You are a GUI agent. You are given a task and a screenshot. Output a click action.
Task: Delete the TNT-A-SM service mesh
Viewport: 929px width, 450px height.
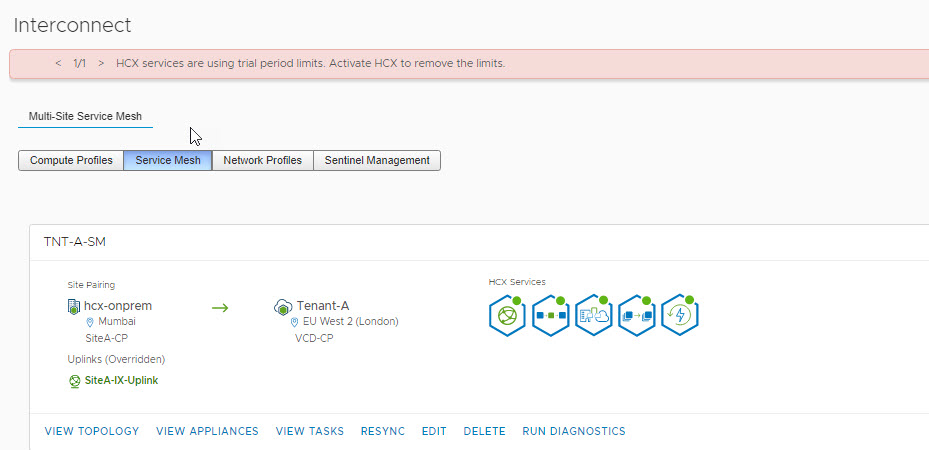pyautogui.click(x=485, y=431)
